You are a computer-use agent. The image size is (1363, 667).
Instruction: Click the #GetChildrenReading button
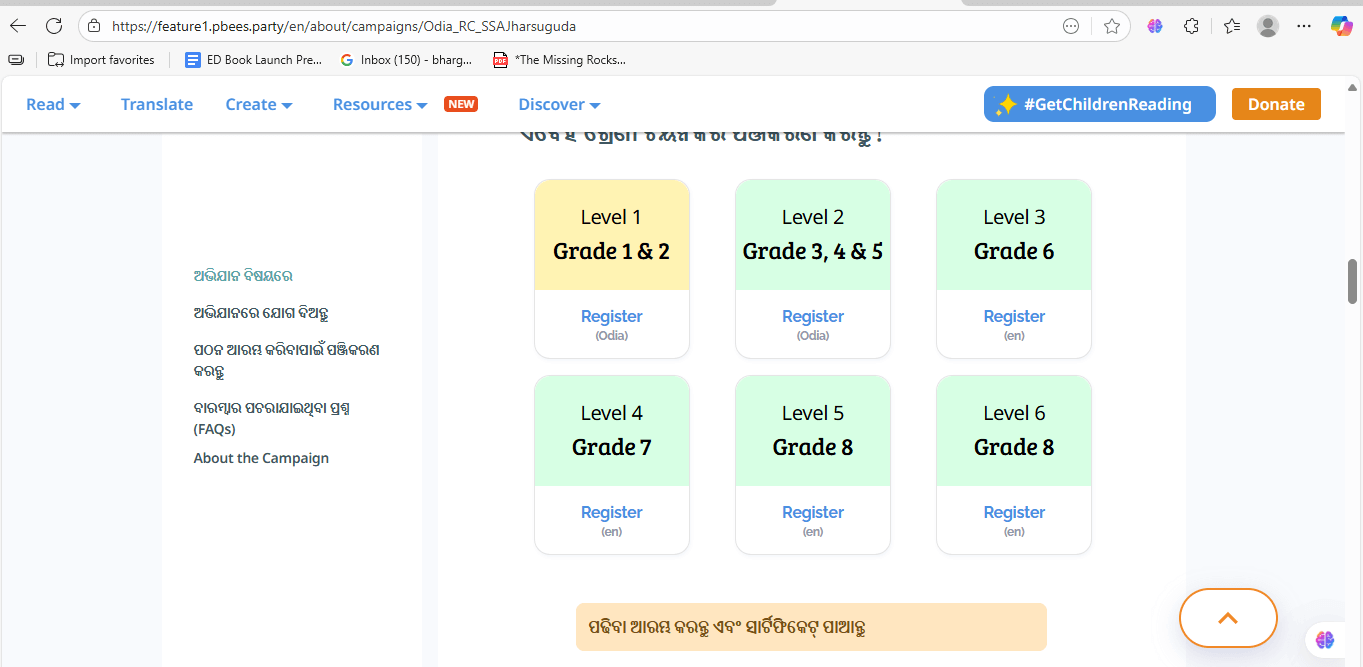[1099, 104]
